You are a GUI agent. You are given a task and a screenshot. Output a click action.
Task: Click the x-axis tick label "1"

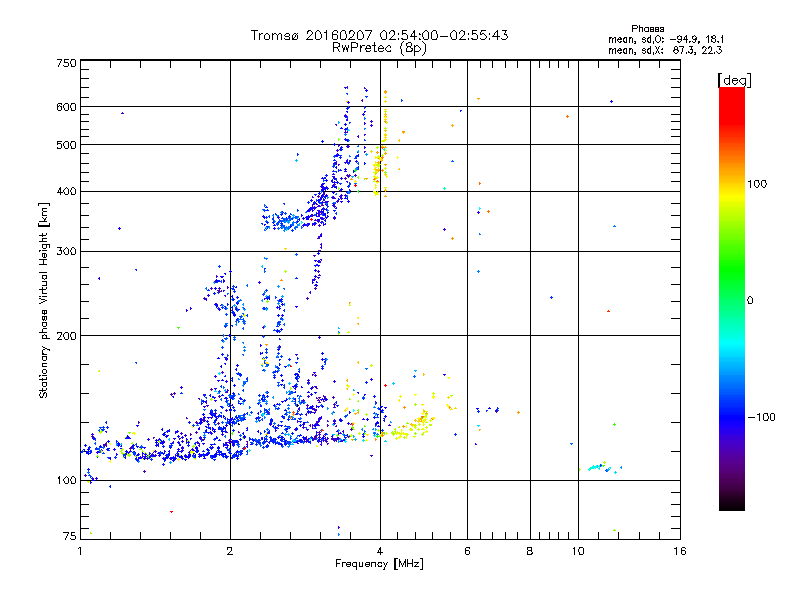click(x=80, y=551)
